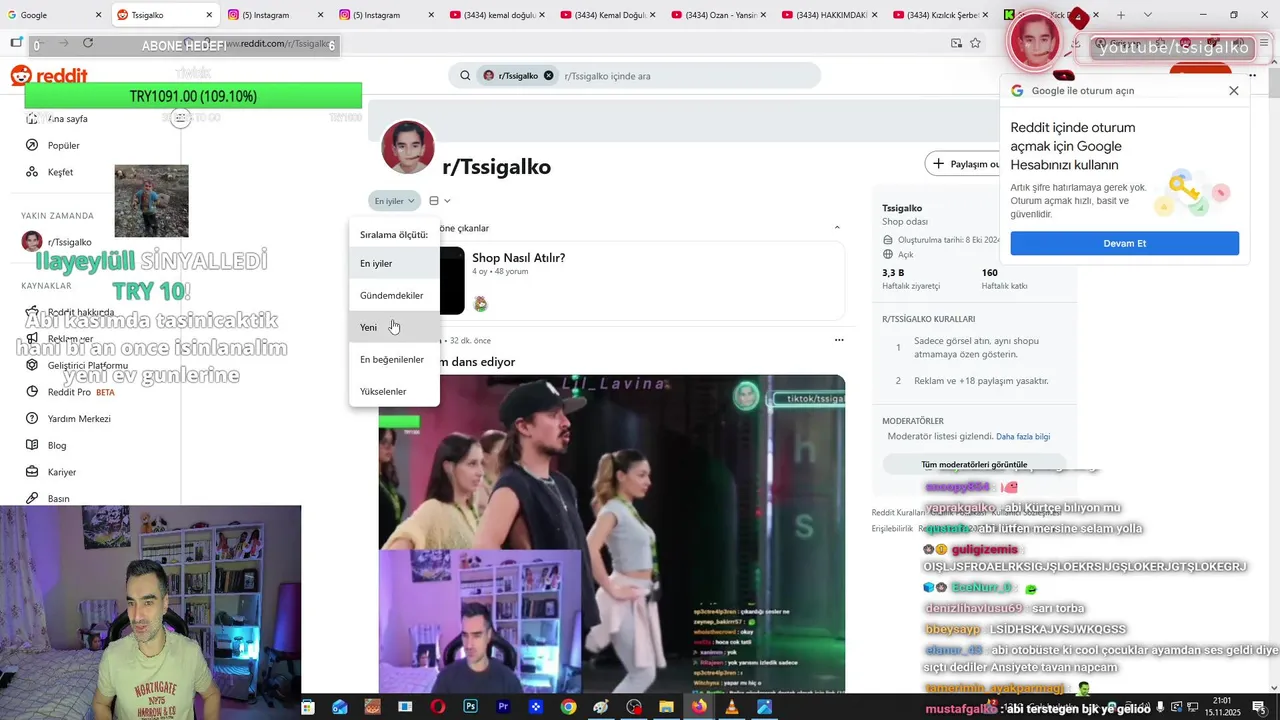Screen dimensions: 1280x720
Task: Click Devam Et button
Action: pos(1125,243)
